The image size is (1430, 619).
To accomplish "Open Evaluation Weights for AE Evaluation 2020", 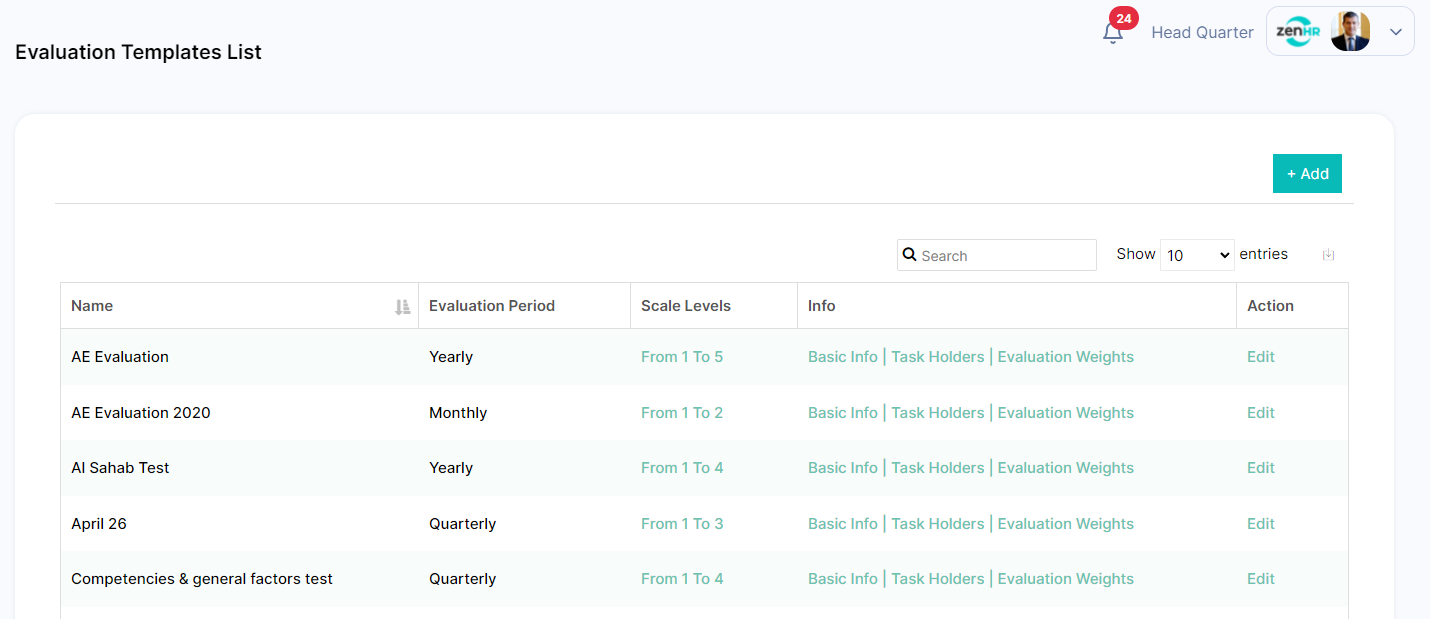I will pos(1066,413).
